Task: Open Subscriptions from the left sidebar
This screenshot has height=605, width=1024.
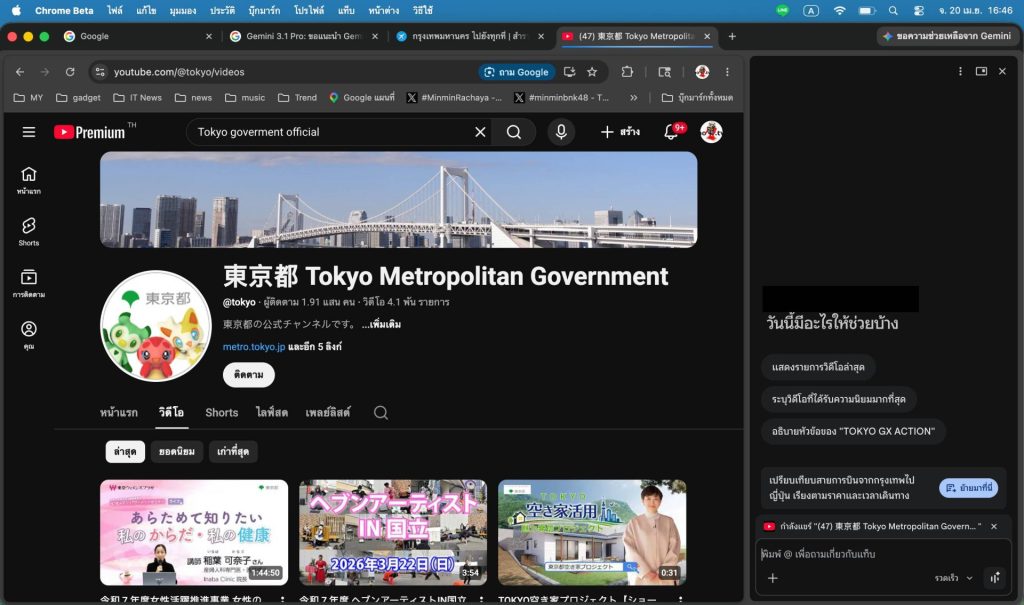Action: pos(29,283)
